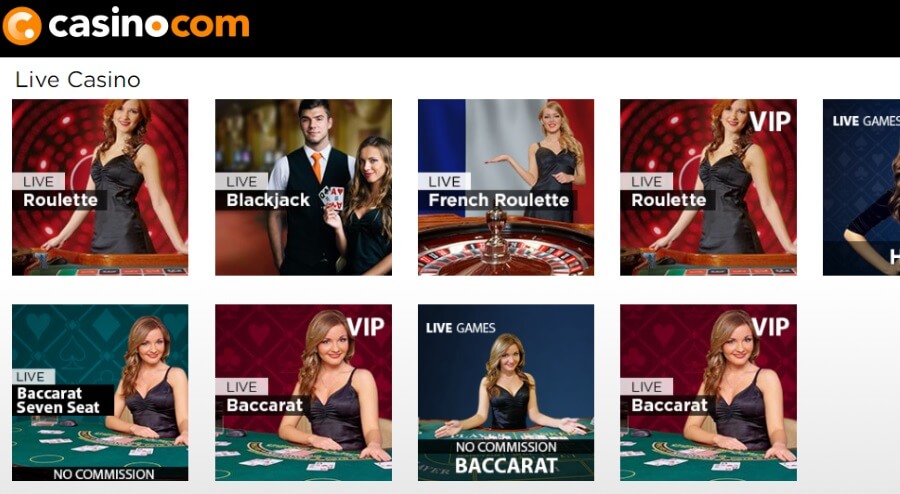Viewport: 900px width, 494px height.
Task: Click the playing cards held by dealer
Action: pos(332,197)
